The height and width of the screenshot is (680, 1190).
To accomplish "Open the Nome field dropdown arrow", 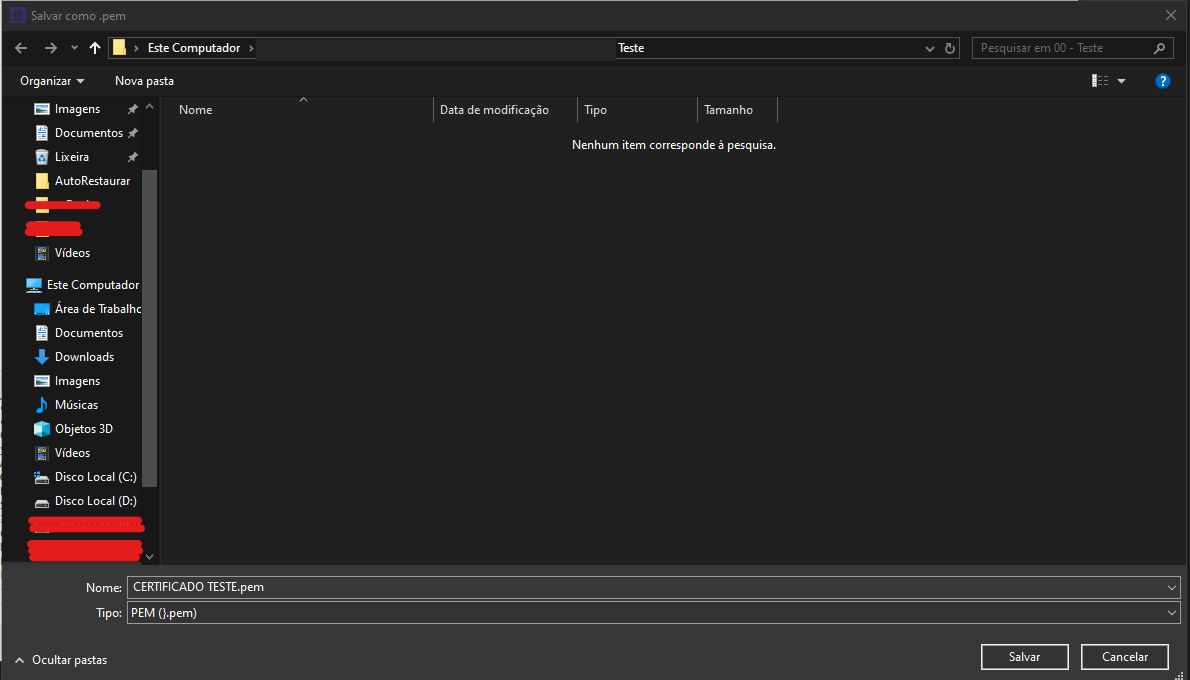I will (1174, 587).
